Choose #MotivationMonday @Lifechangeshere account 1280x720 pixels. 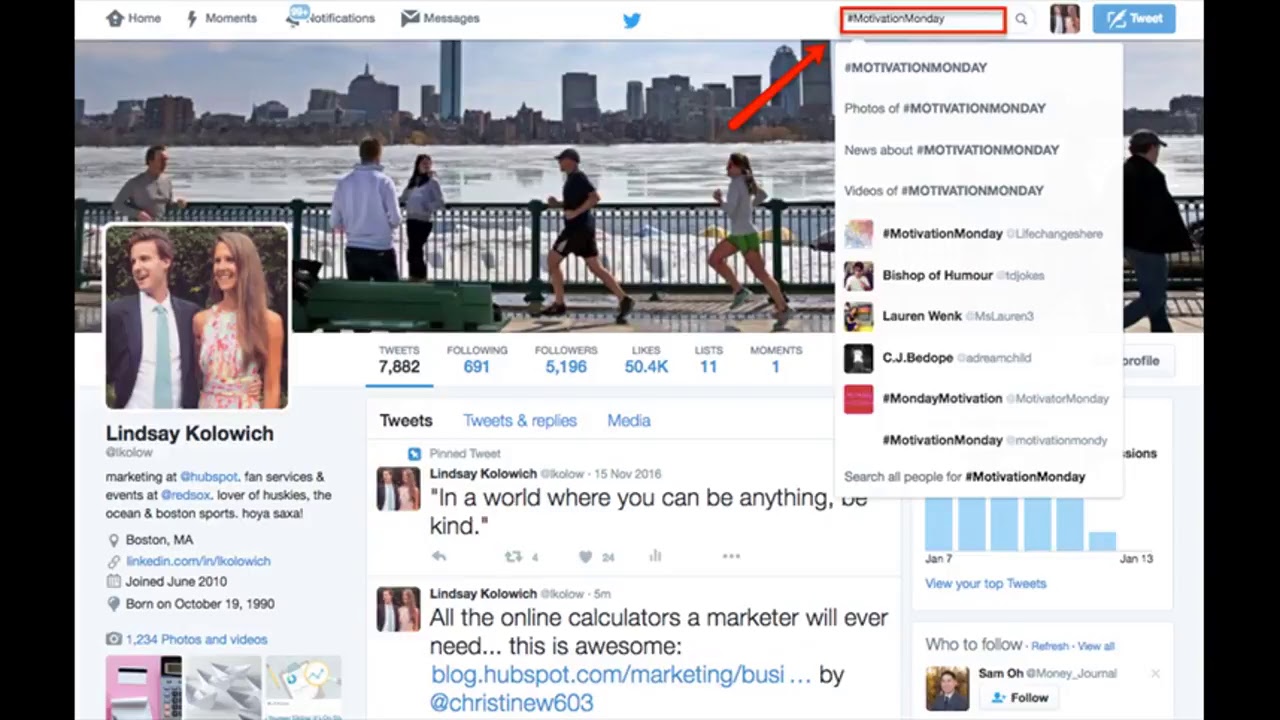[x=979, y=234]
